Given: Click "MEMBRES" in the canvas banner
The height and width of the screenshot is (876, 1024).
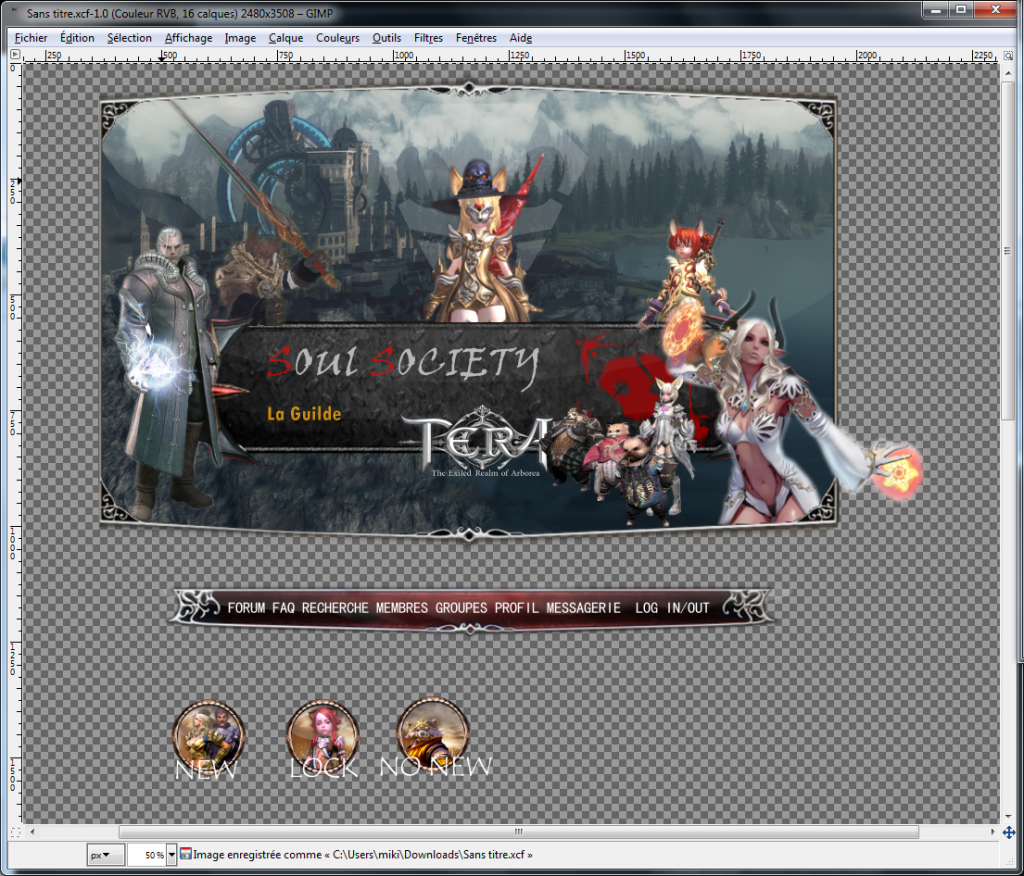Looking at the screenshot, I should tap(402, 608).
